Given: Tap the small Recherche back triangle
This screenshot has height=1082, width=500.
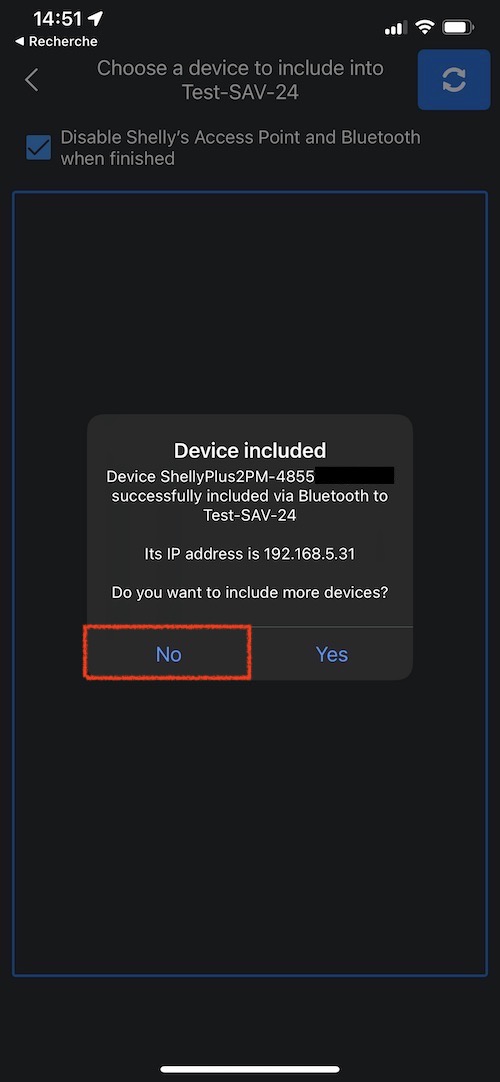Looking at the screenshot, I should click(x=19, y=41).
